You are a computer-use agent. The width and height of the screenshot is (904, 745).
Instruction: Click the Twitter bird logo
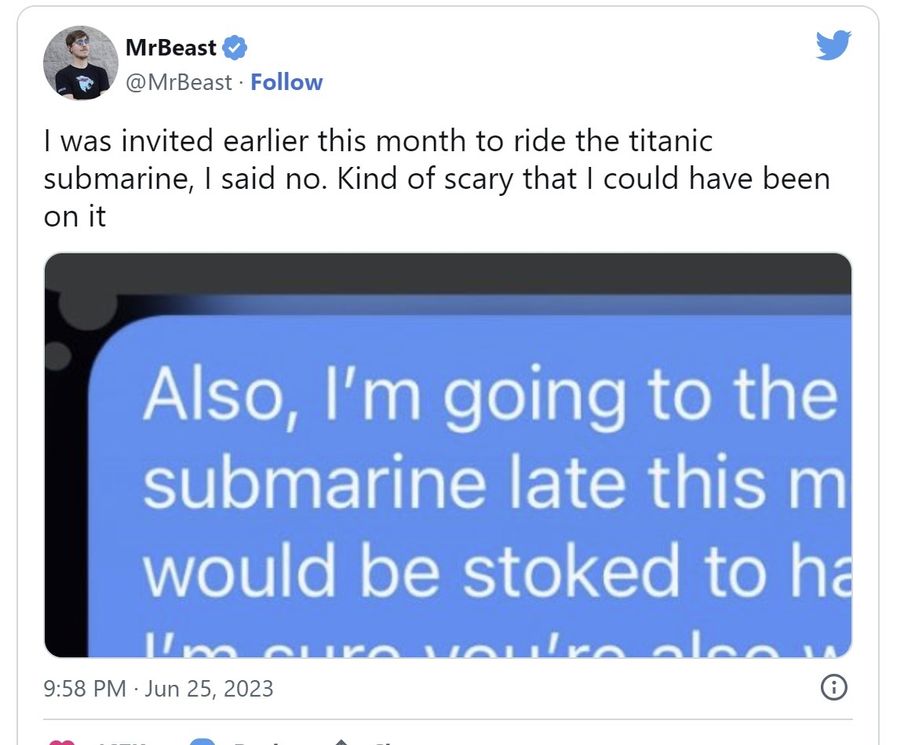(833, 44)
